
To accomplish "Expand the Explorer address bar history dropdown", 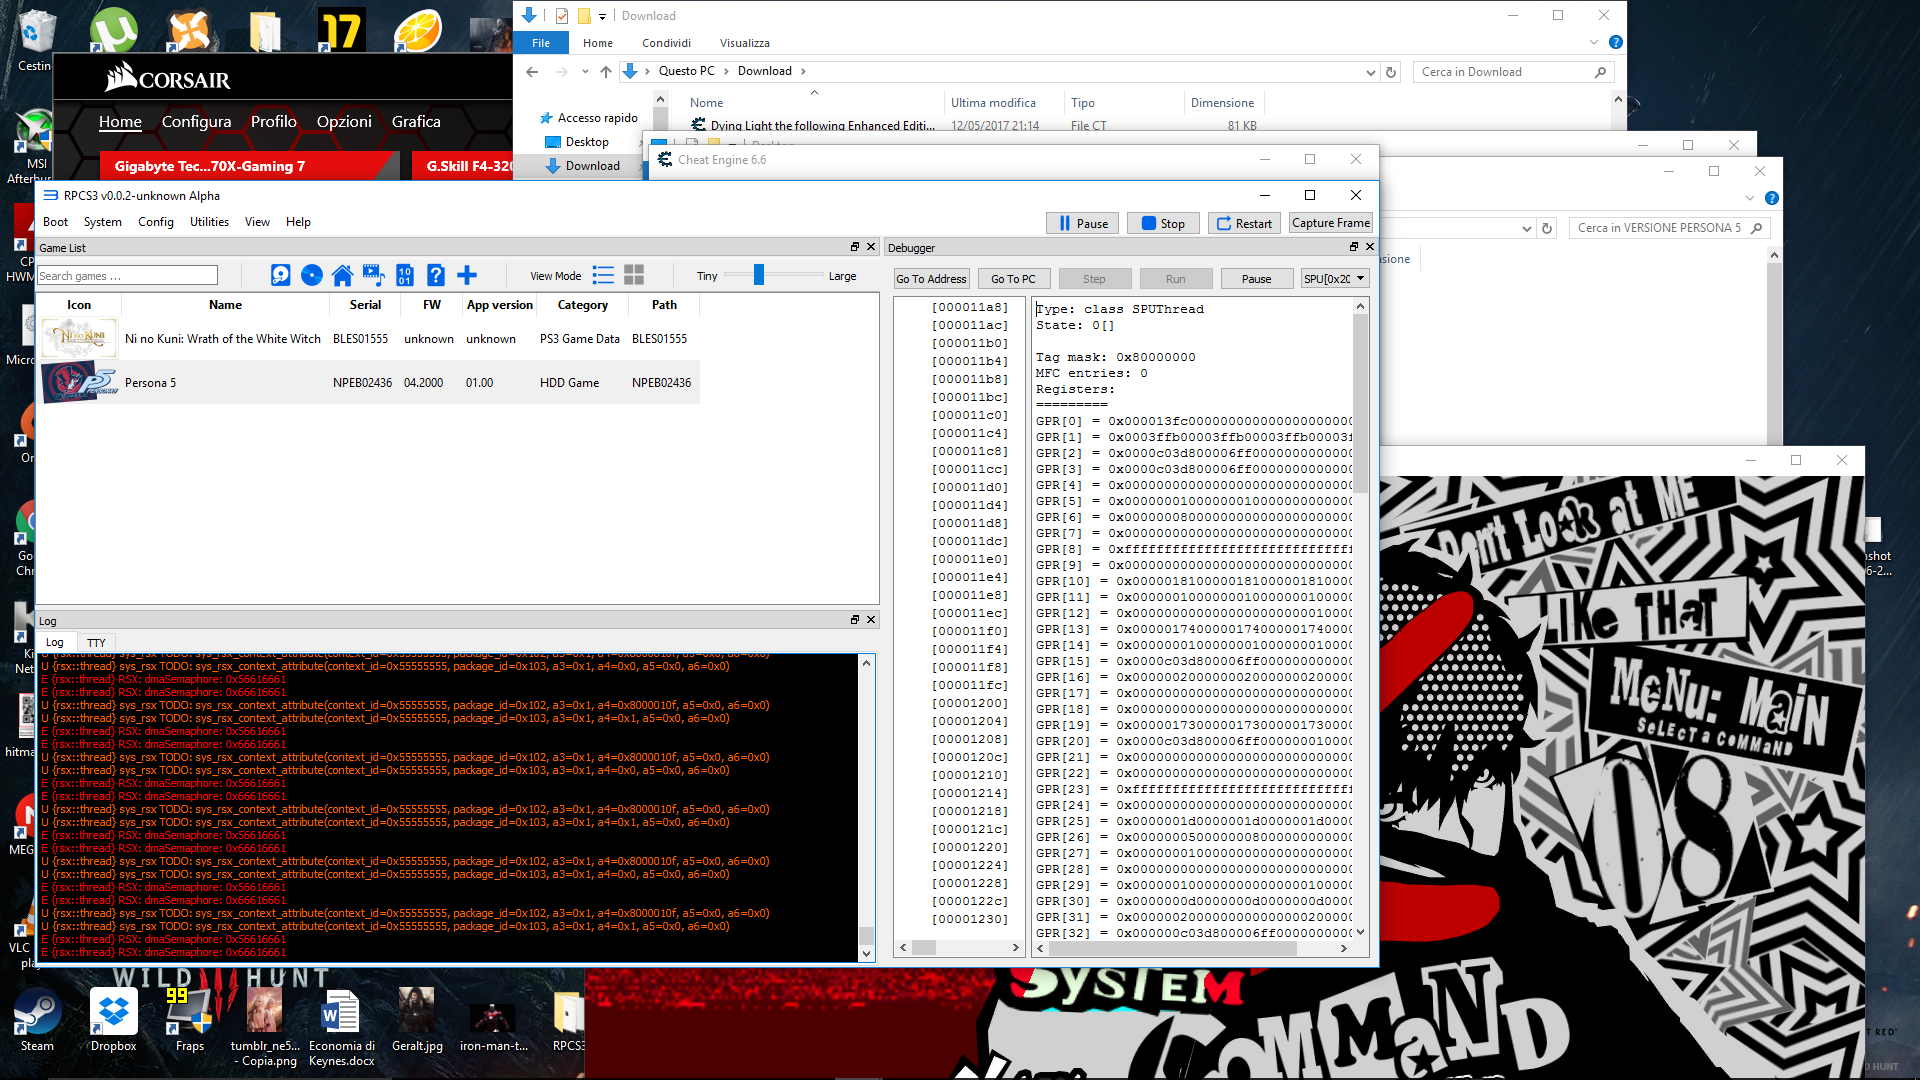I will 1370,72.
